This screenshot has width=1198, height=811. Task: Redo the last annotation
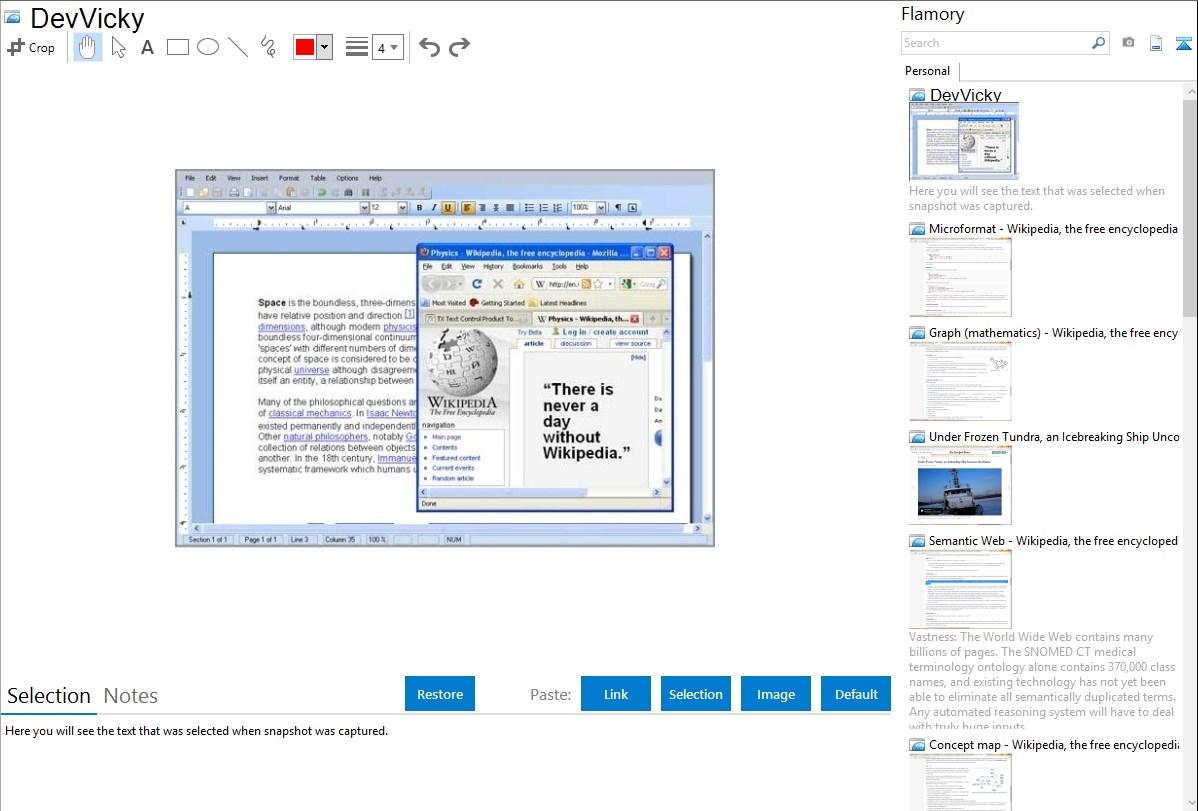coord(459,47)
